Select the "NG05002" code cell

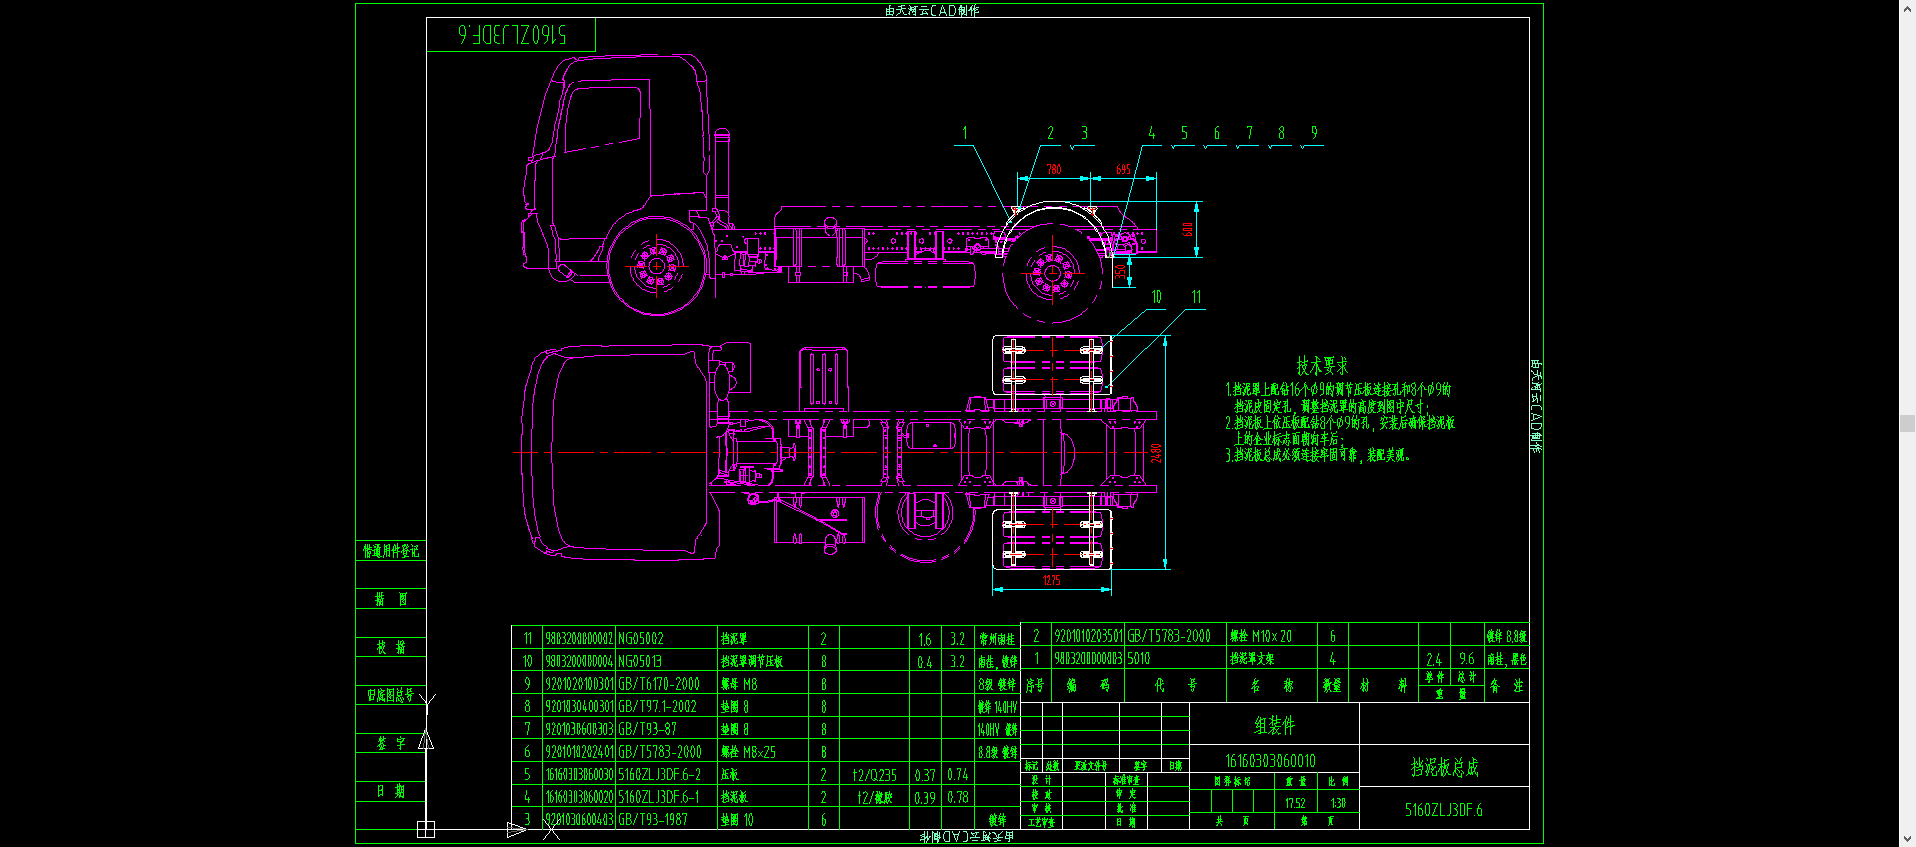(x=641, y=639)
